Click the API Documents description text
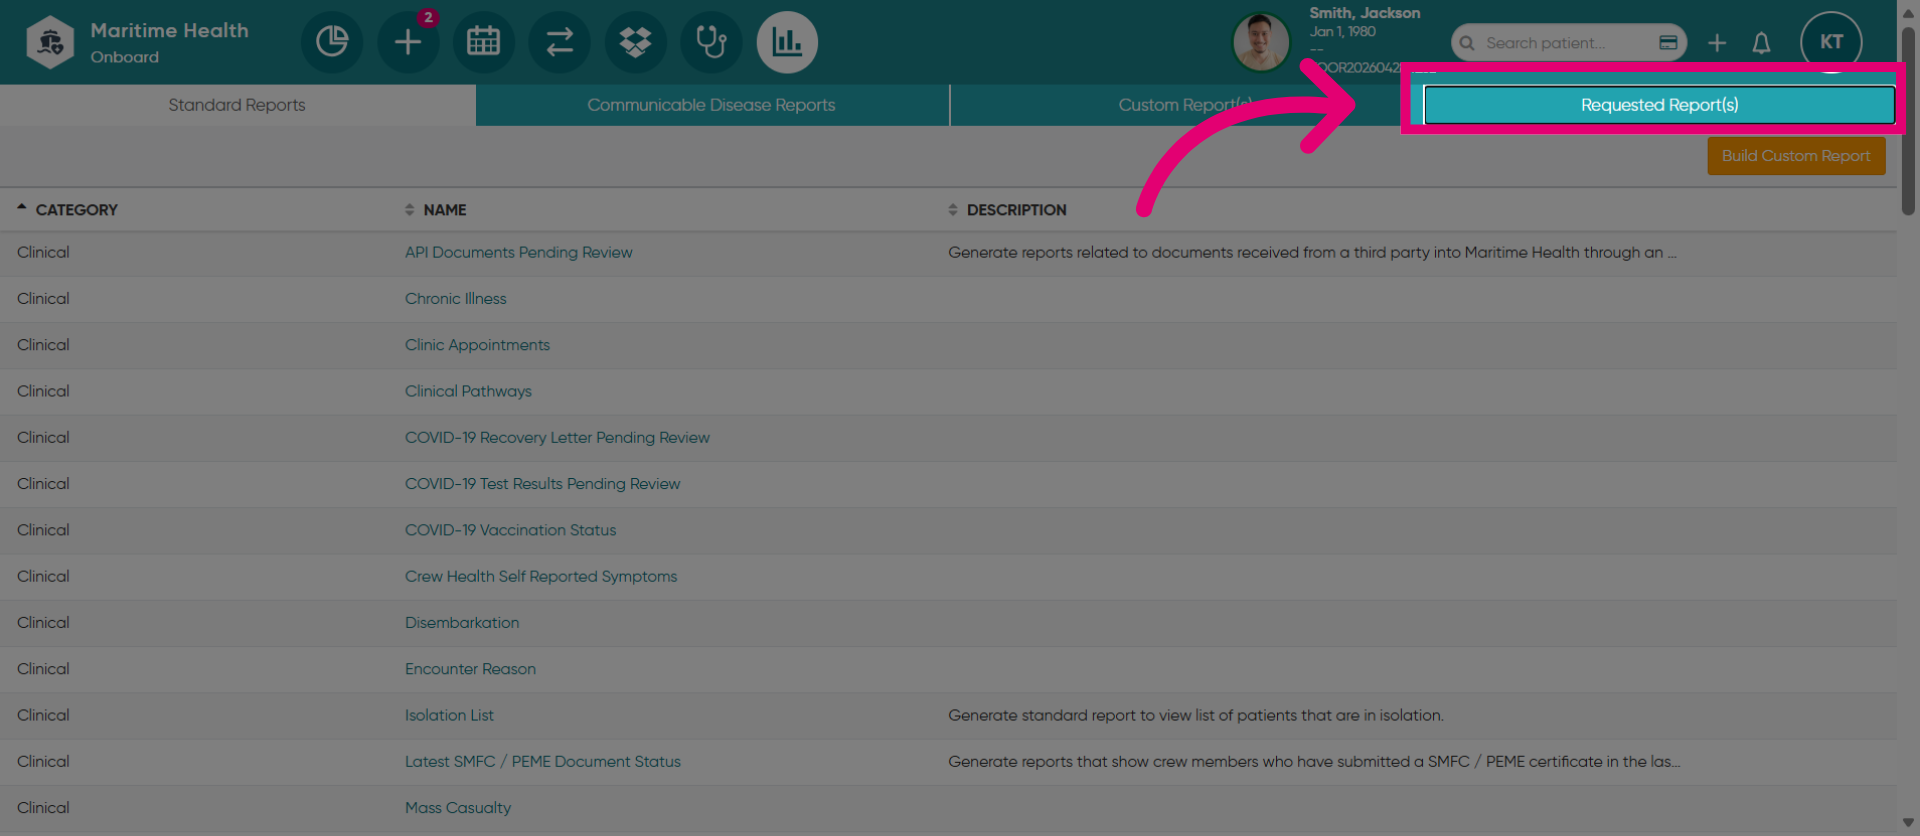1920x836 pixels. (1312, 253)
